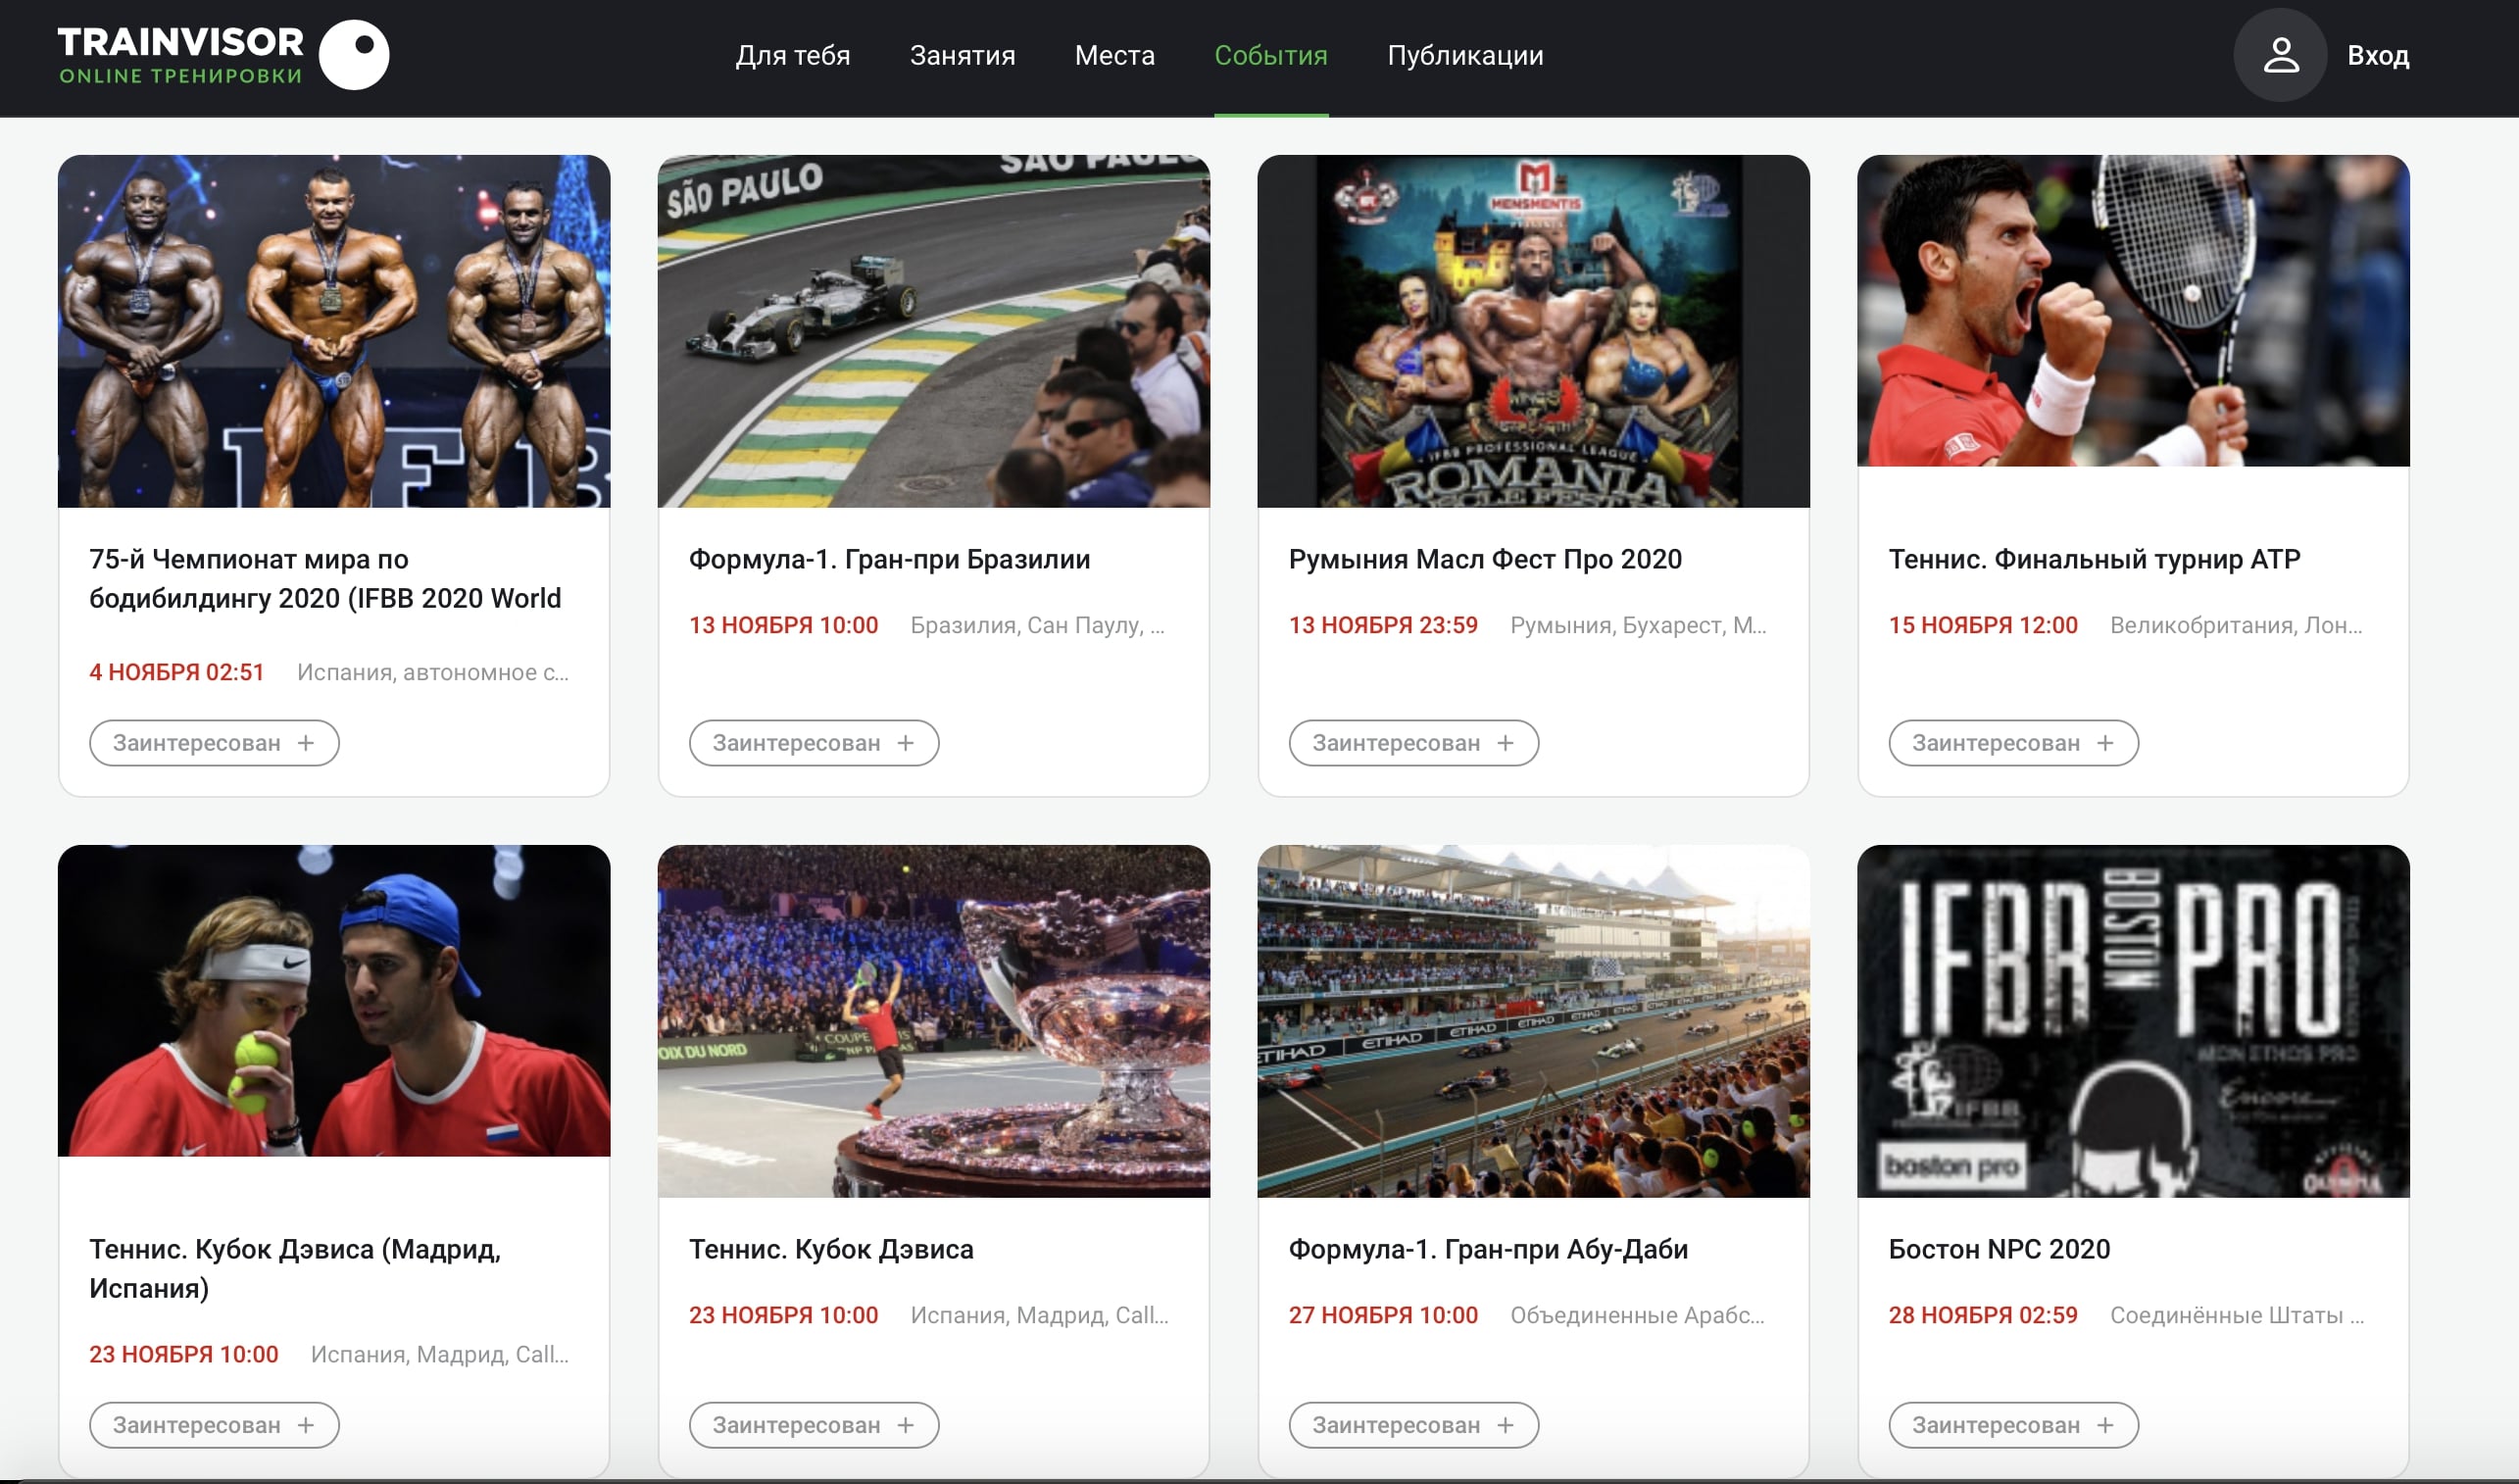Open the Для тебя menu item
Screen dimensions: 2519x1484
[792, 56]
